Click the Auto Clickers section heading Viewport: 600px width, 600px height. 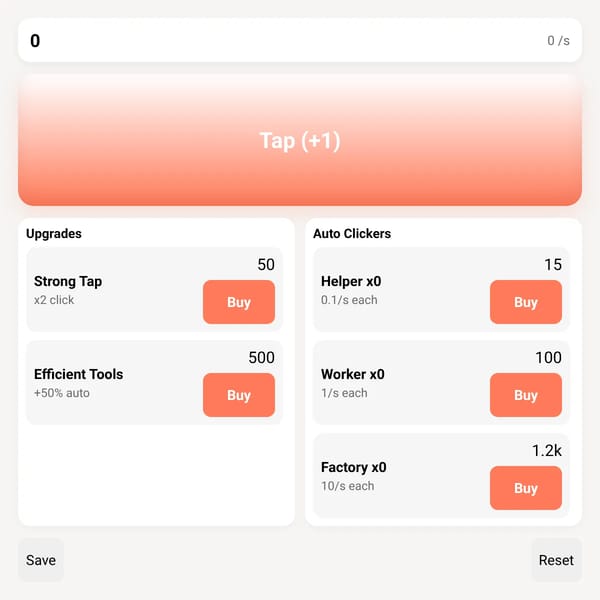[352, 233]
